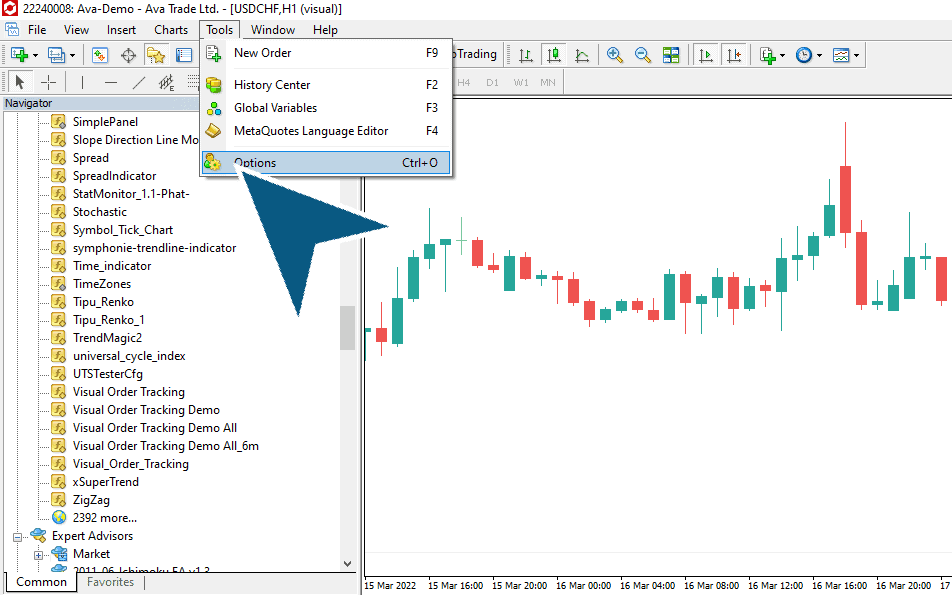Open the Profiles toolbar icon
This screenshot has height=595, width=952.
click(56, 55)
